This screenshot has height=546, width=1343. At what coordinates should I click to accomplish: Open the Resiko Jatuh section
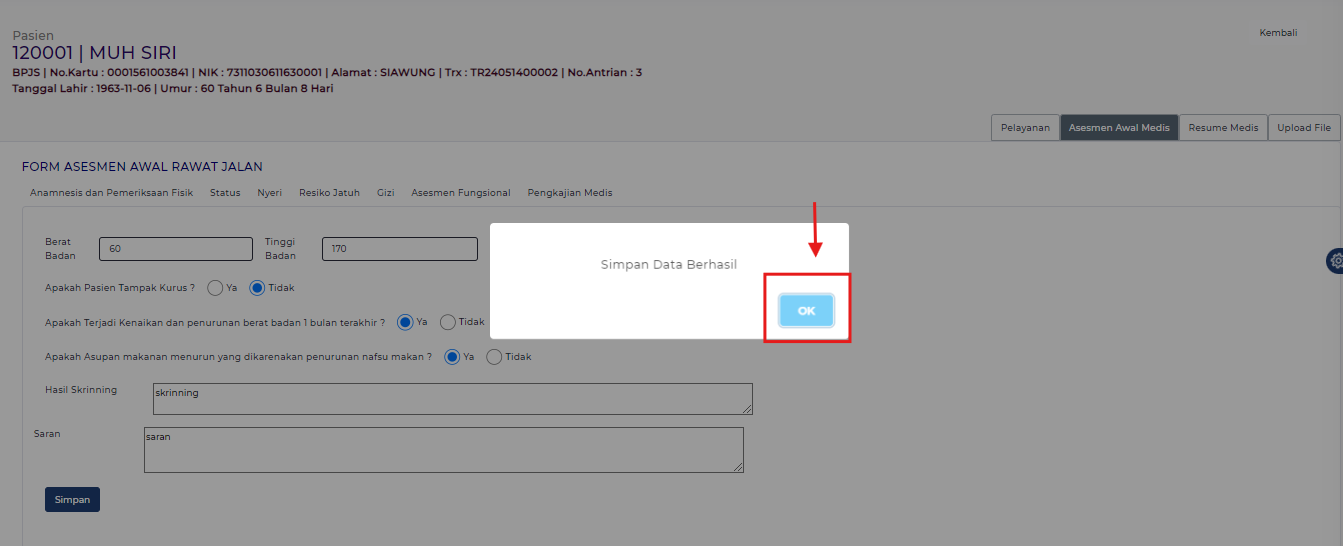coord(329,193)
